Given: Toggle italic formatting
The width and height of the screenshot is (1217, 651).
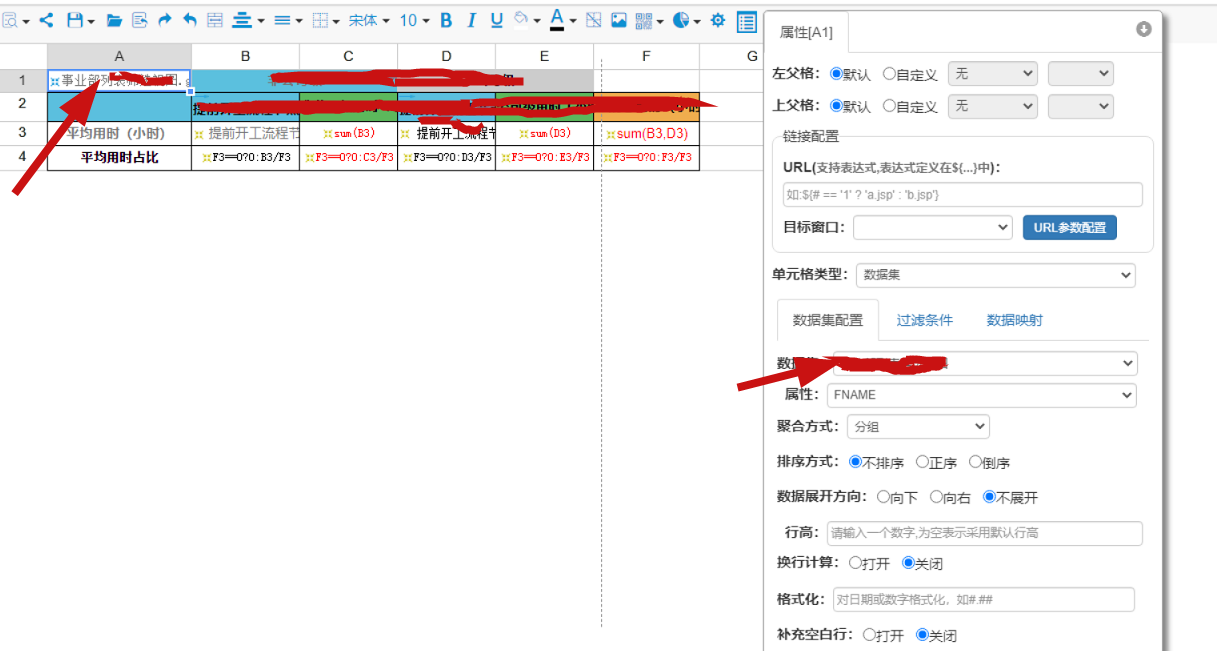Looking at the screenshot, I should point(471,20).
